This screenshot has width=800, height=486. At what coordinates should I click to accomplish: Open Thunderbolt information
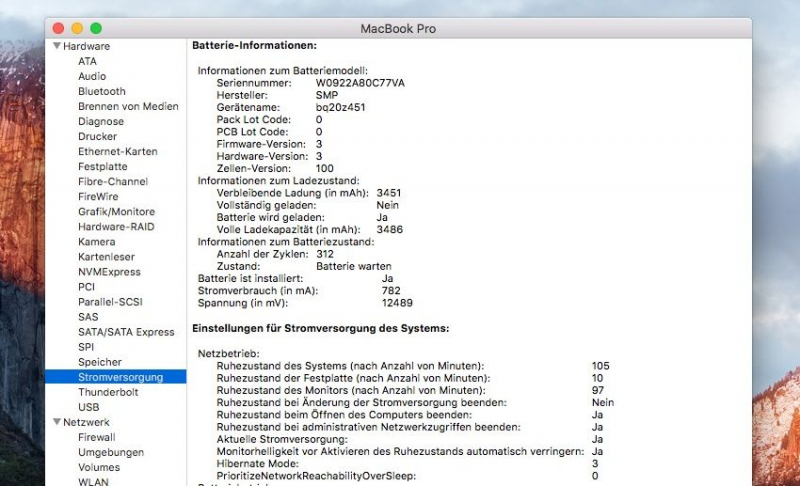pyautogui.click(x=106, y=392)
